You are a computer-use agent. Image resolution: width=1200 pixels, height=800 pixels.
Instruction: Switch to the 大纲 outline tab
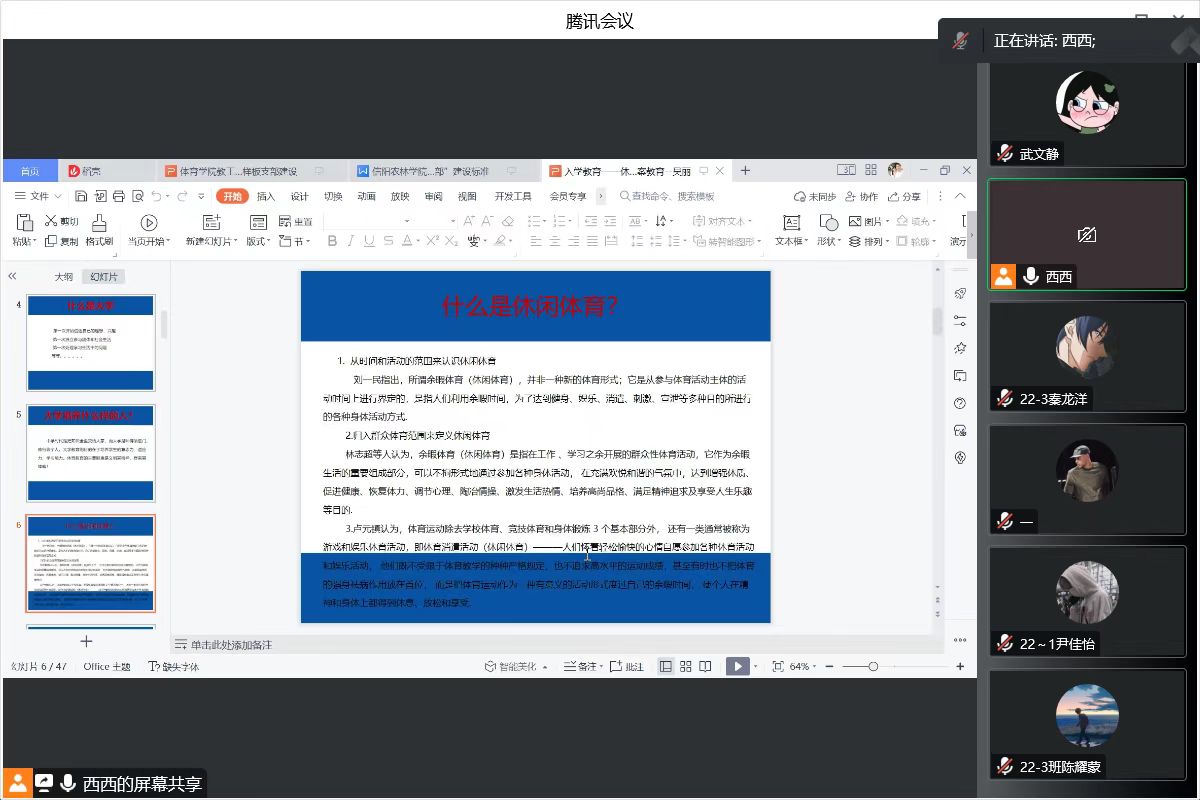pos(63,277)
